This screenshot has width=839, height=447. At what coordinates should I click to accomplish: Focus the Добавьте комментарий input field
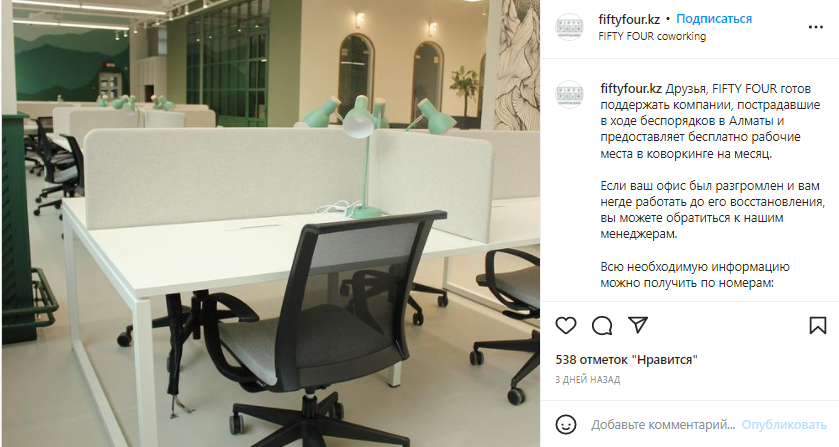click(x=663, y=425)
